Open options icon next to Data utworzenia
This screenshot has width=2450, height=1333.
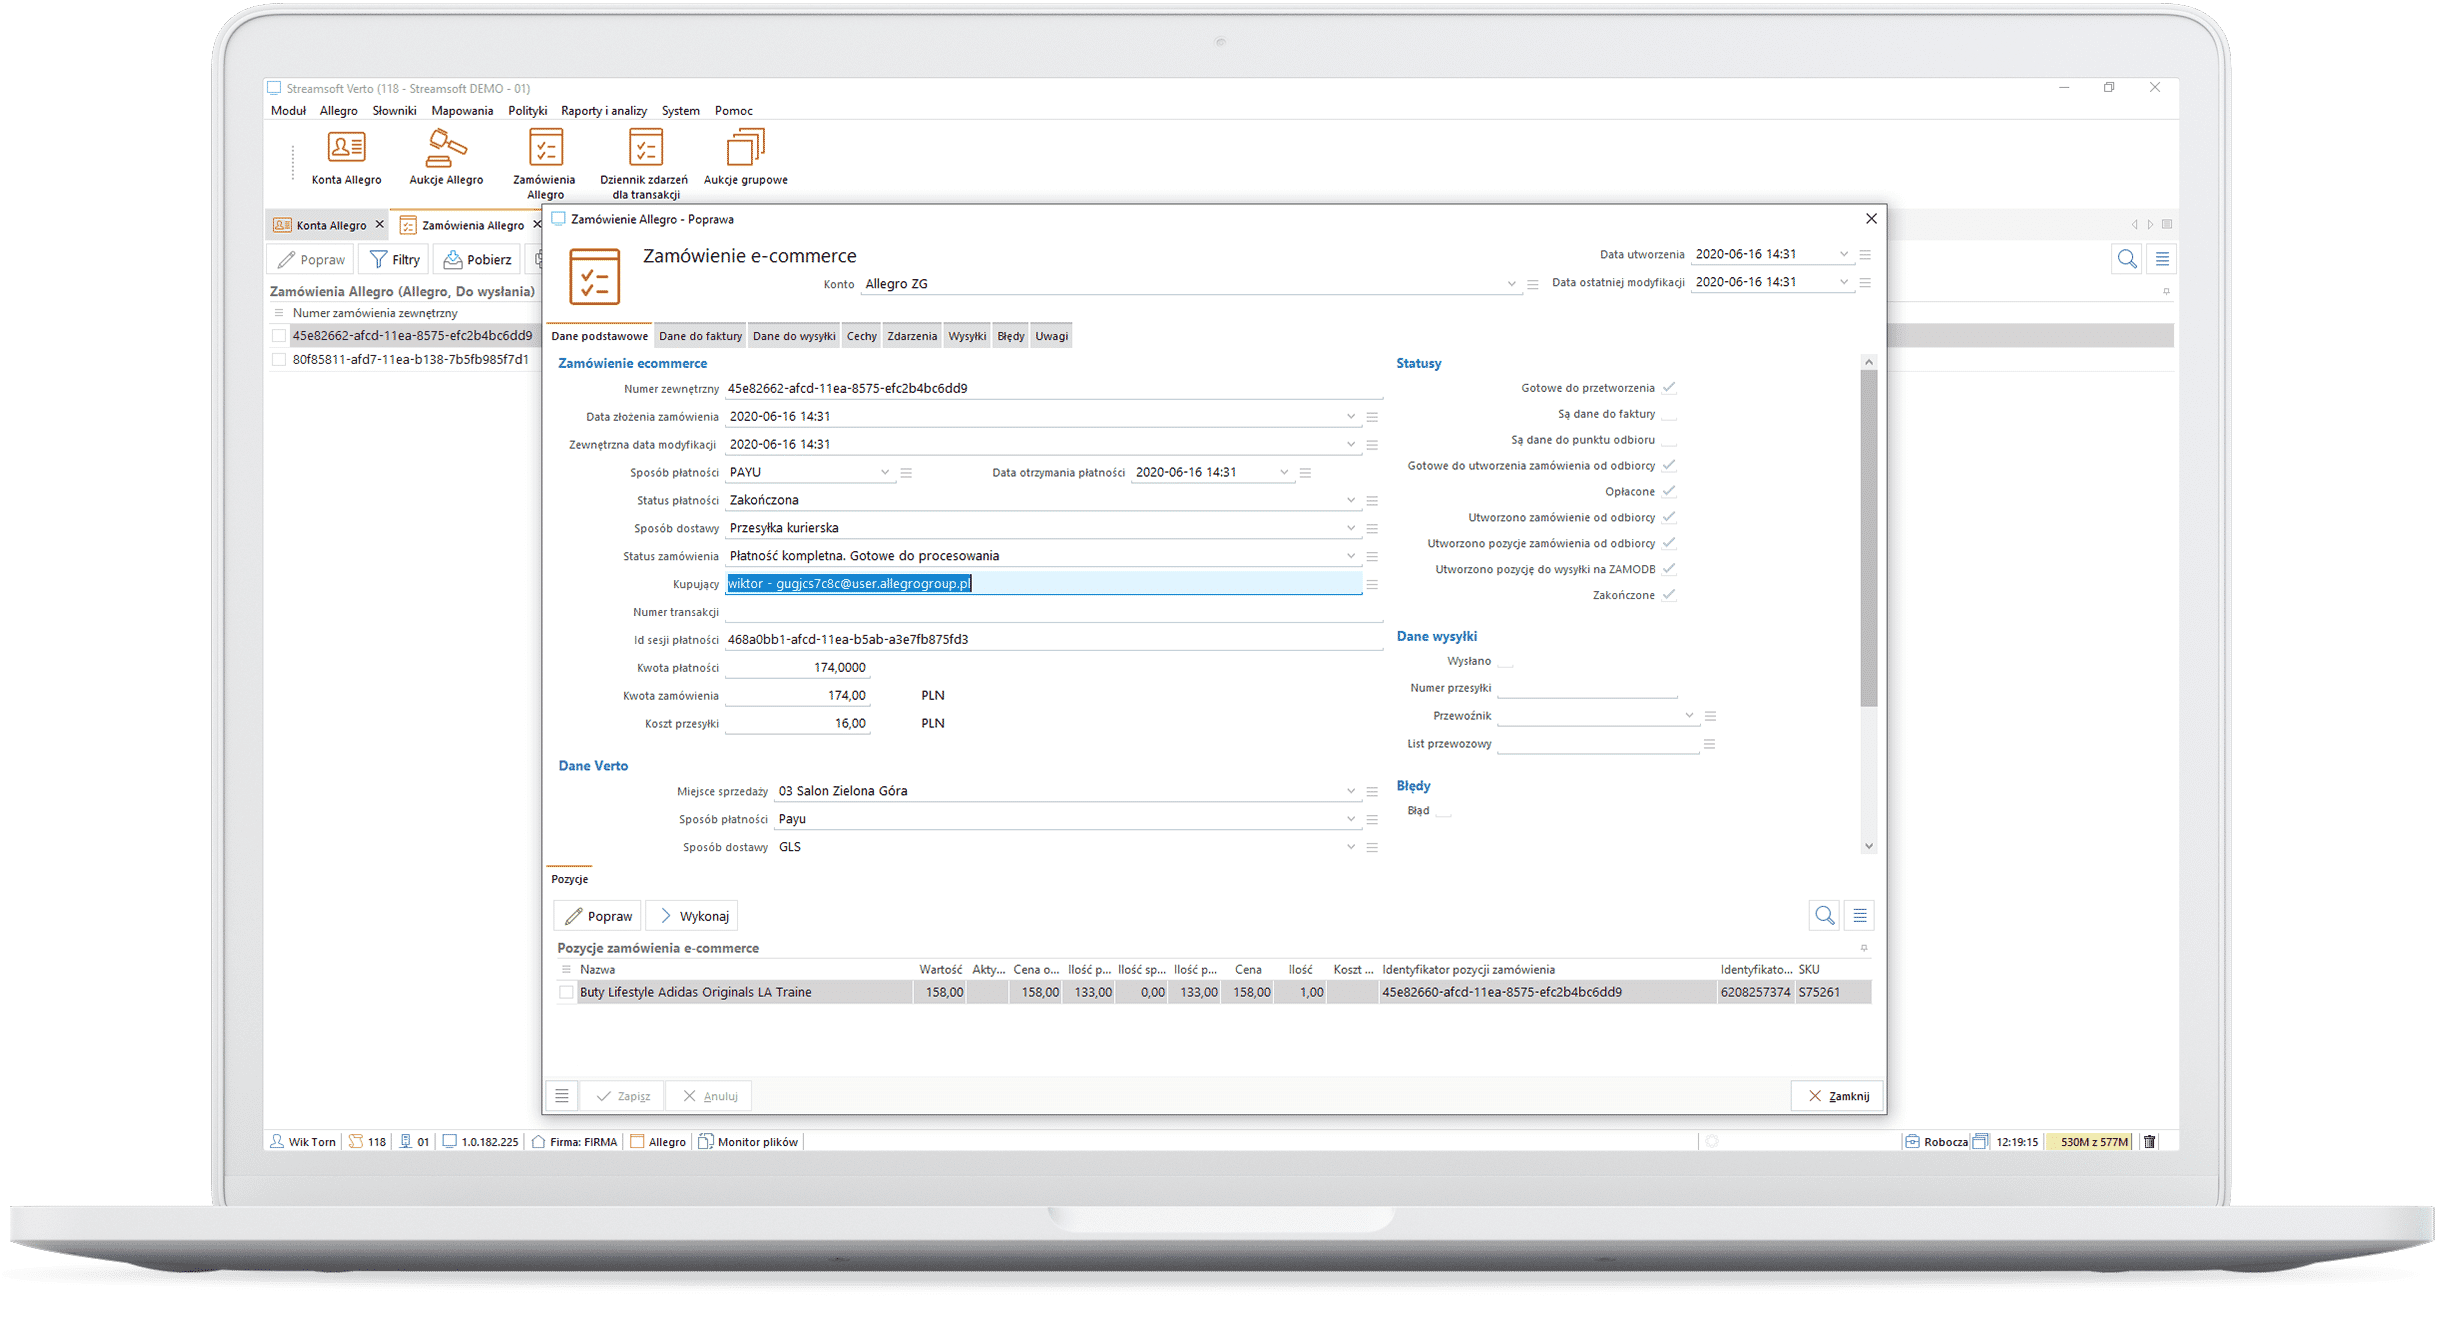1865,254
